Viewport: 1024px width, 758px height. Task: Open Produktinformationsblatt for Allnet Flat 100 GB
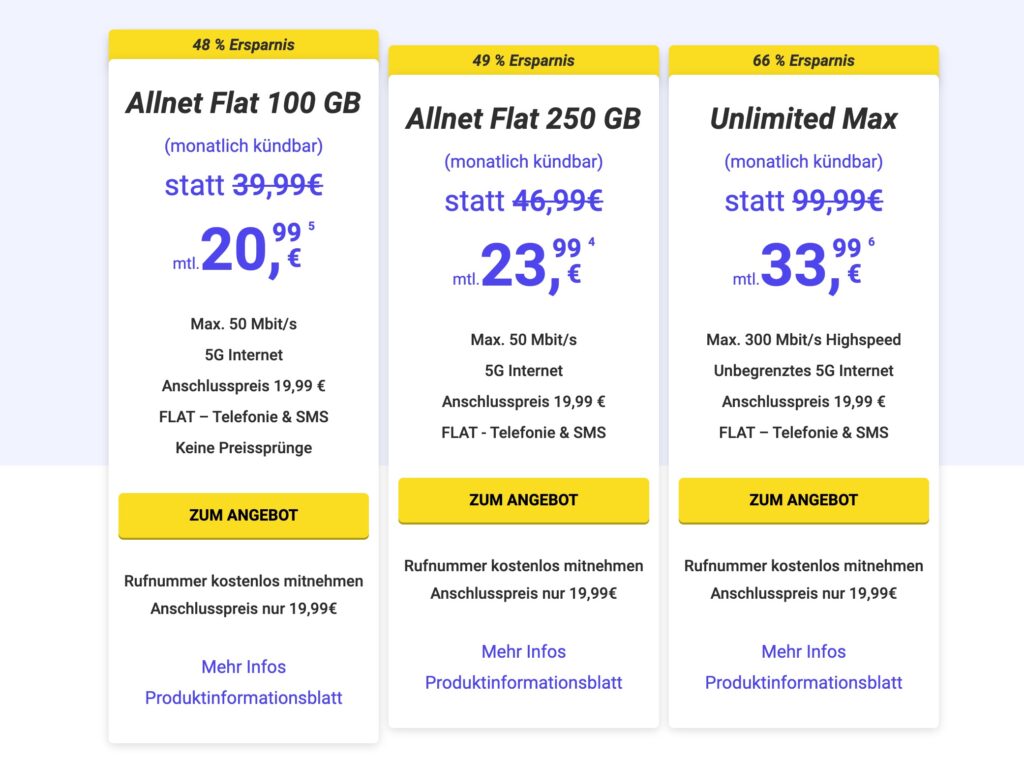pos(243,698)
